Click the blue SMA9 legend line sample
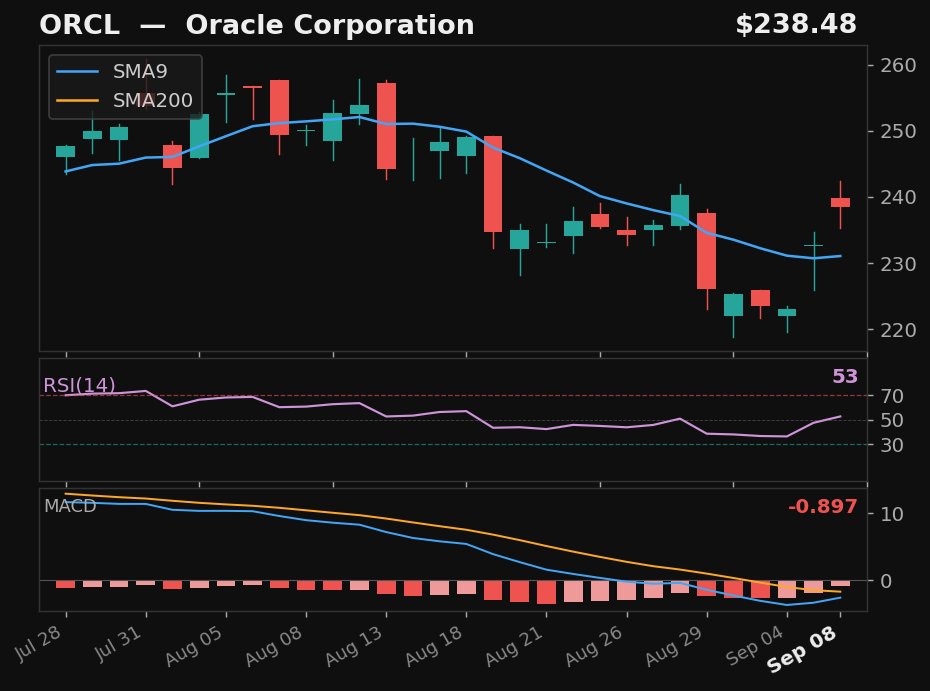This screenshot has height=691, width=930. [x=78, y=72]
